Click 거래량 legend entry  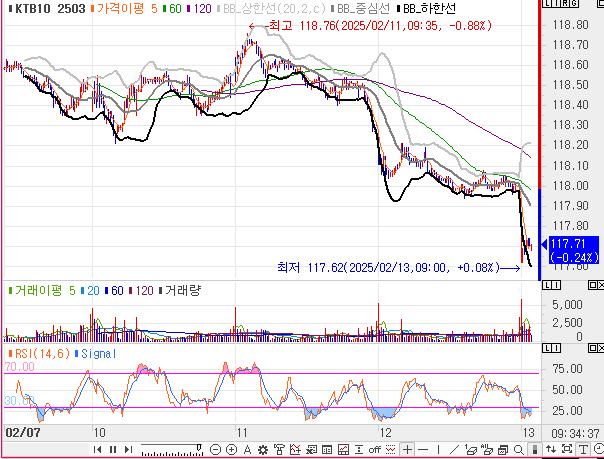[180, 291]
